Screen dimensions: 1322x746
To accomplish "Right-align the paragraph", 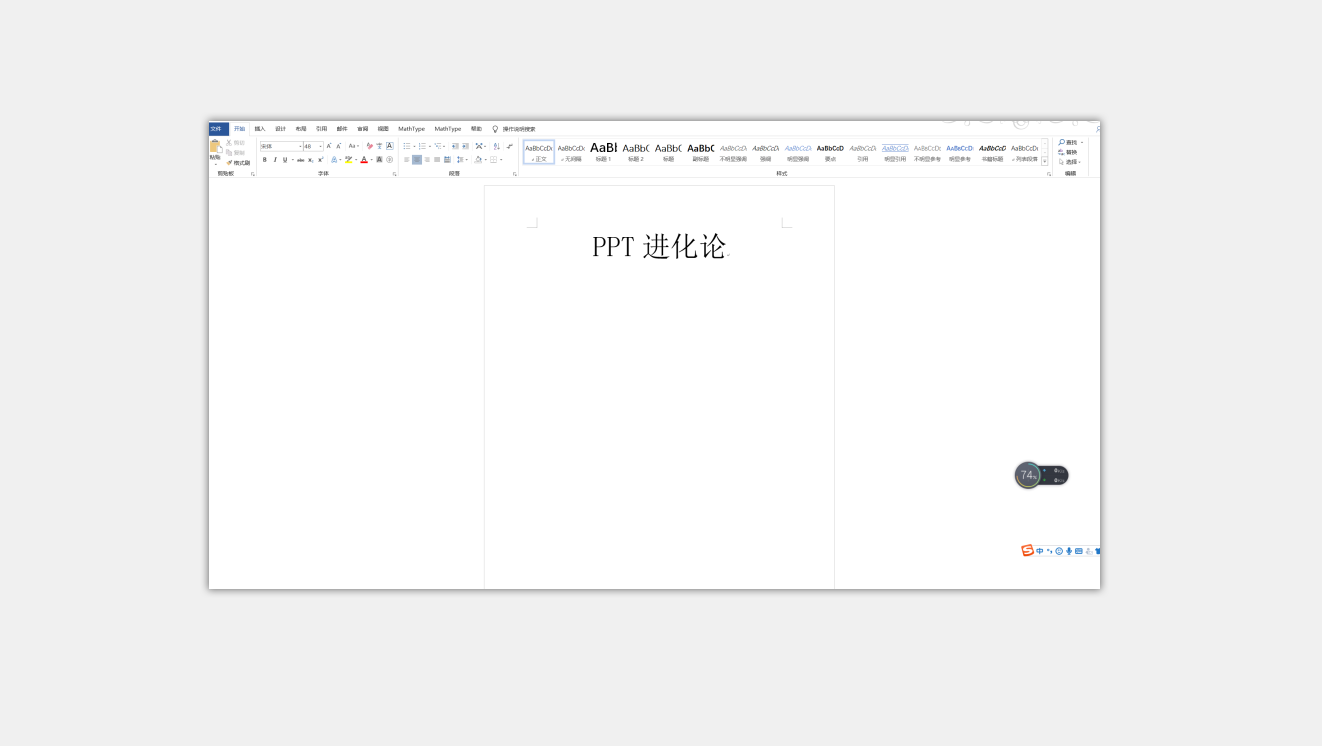I will (x=427, y=160).
